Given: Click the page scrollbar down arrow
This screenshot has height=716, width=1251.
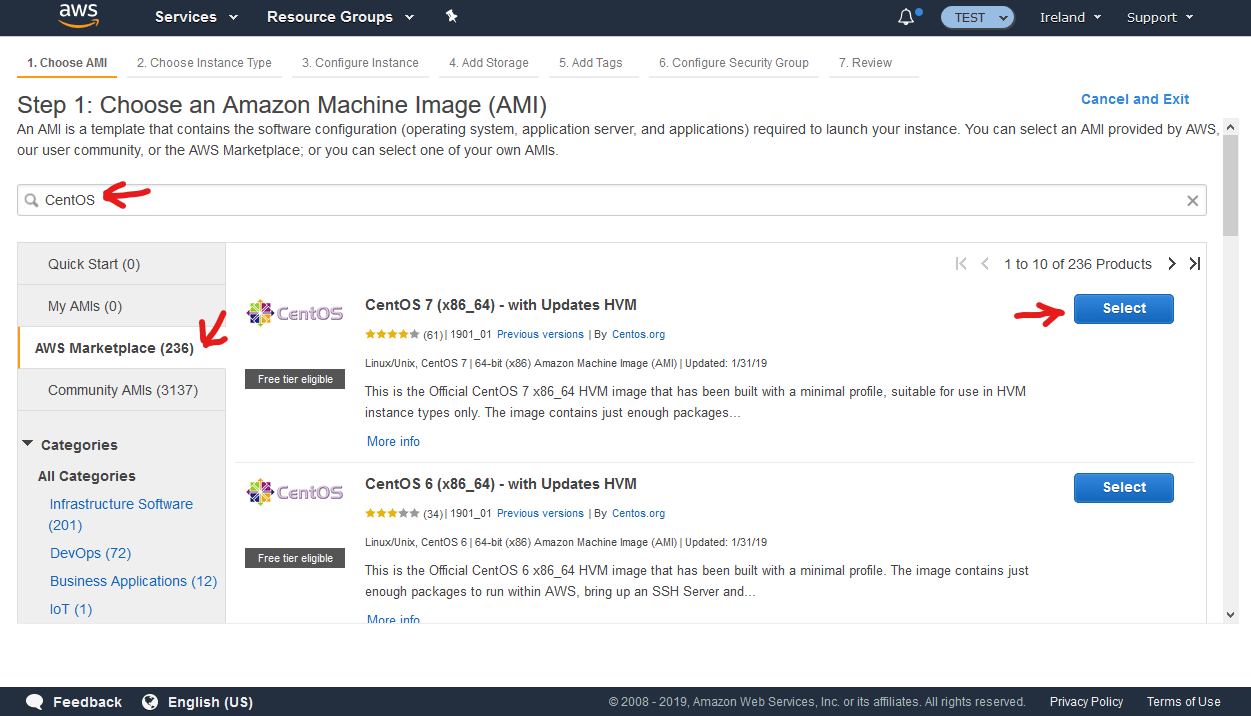Looking at the screenshot, I should (1230, 615).
